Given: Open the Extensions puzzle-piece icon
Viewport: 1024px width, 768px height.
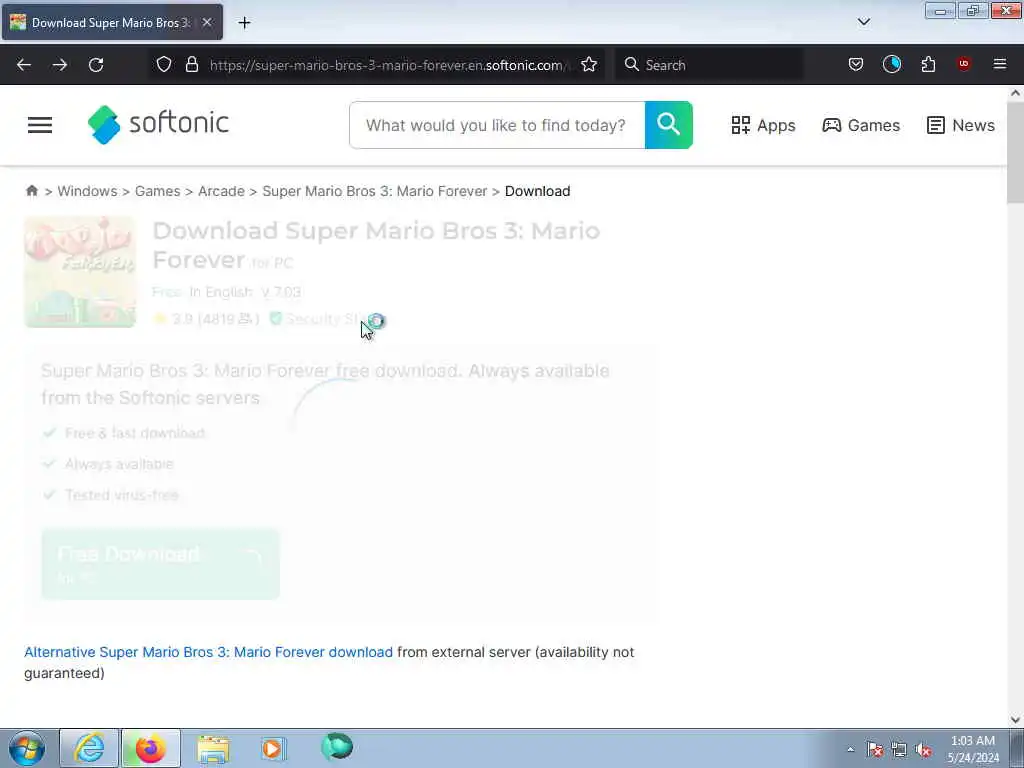Looking at the screenshot, I should [928, 64].
